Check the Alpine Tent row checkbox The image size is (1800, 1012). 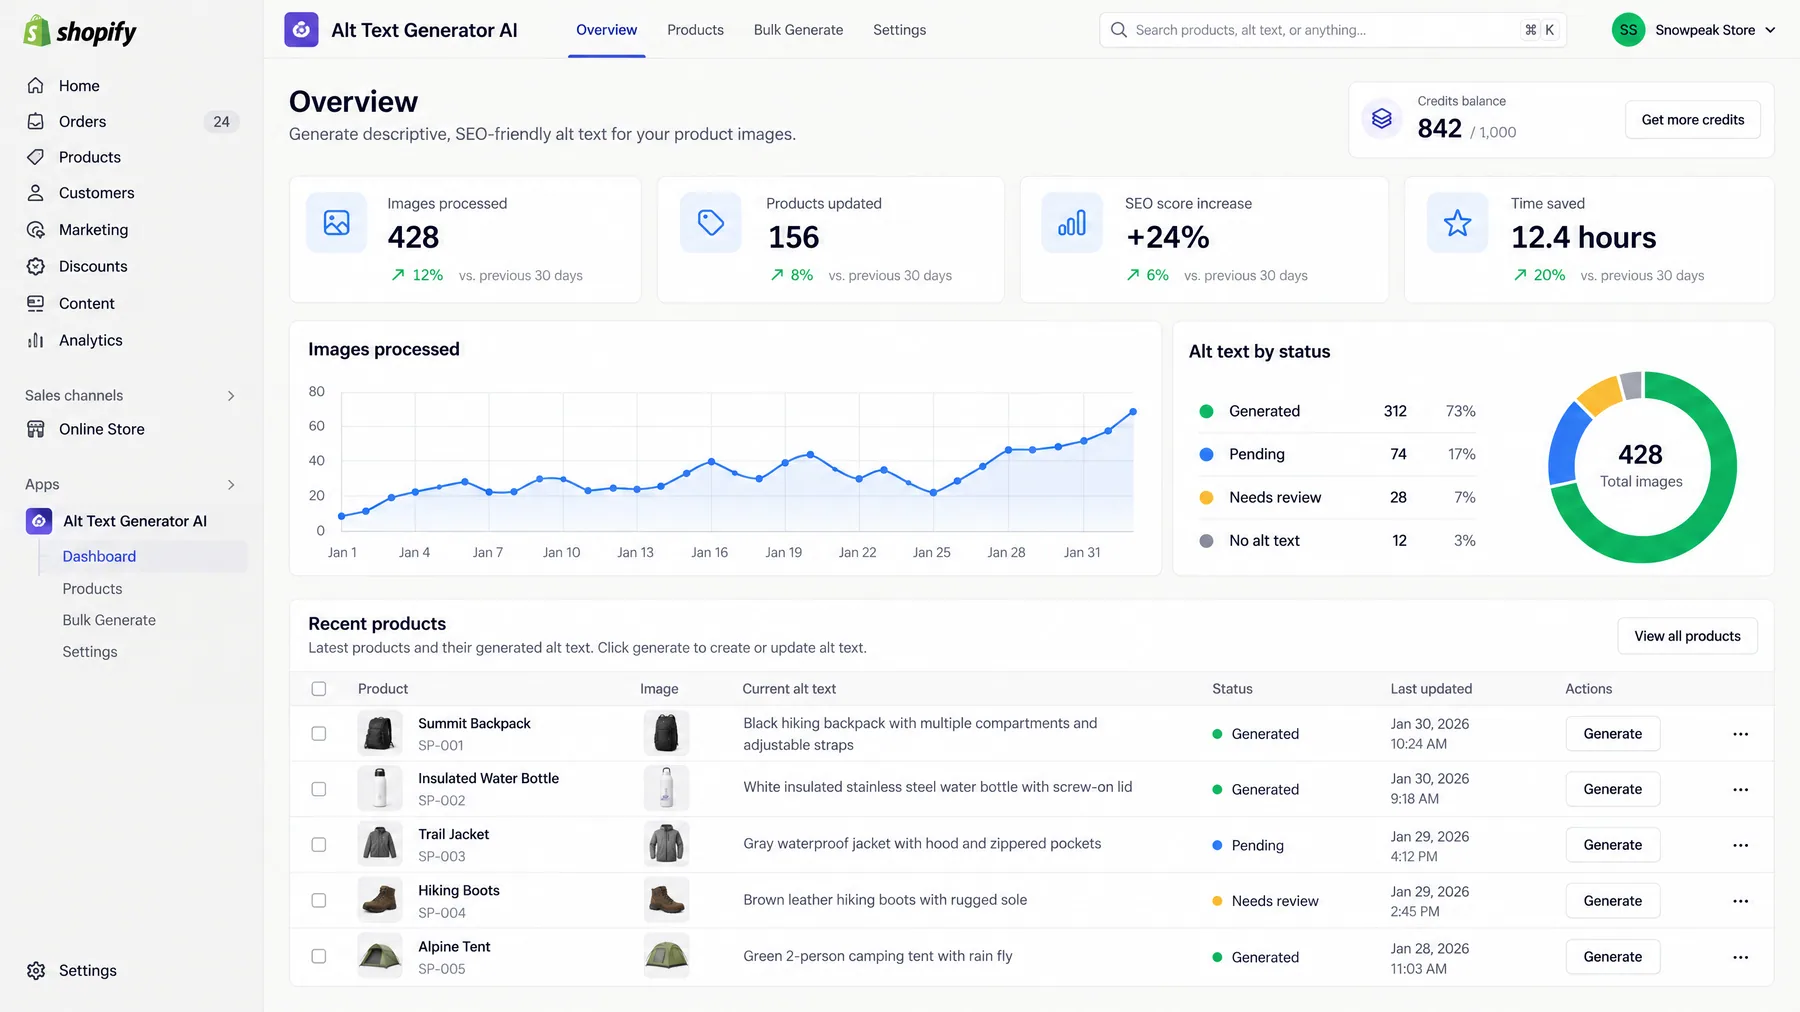[x=319, y=957]
